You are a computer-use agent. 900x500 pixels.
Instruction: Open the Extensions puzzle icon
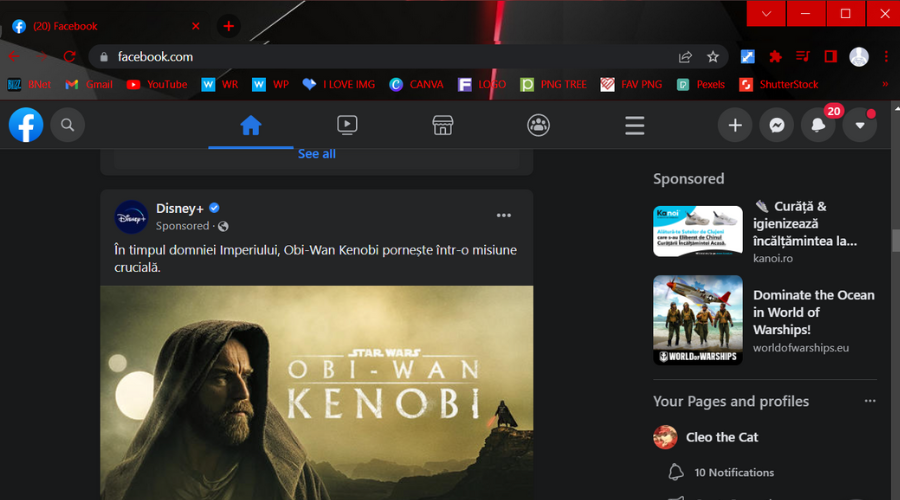775,56
